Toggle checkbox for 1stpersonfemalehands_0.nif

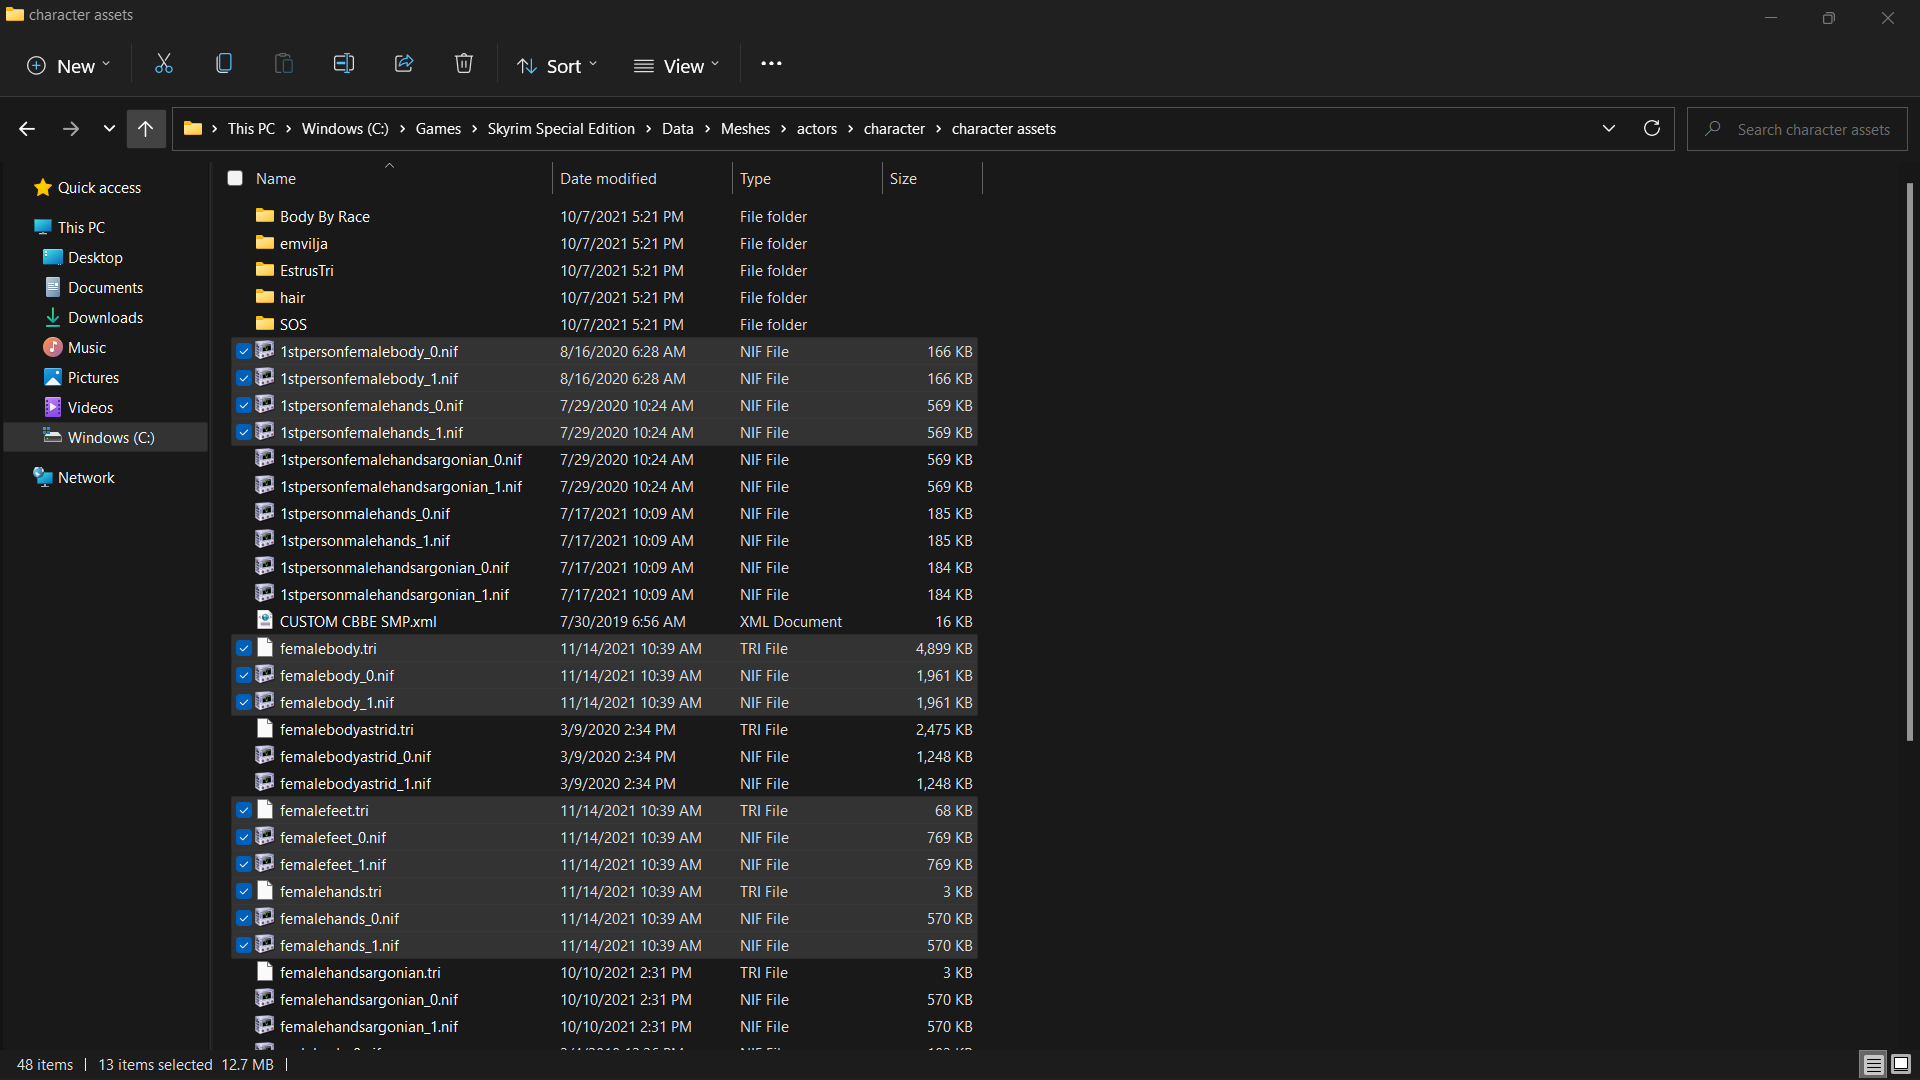tap(243, 405)
